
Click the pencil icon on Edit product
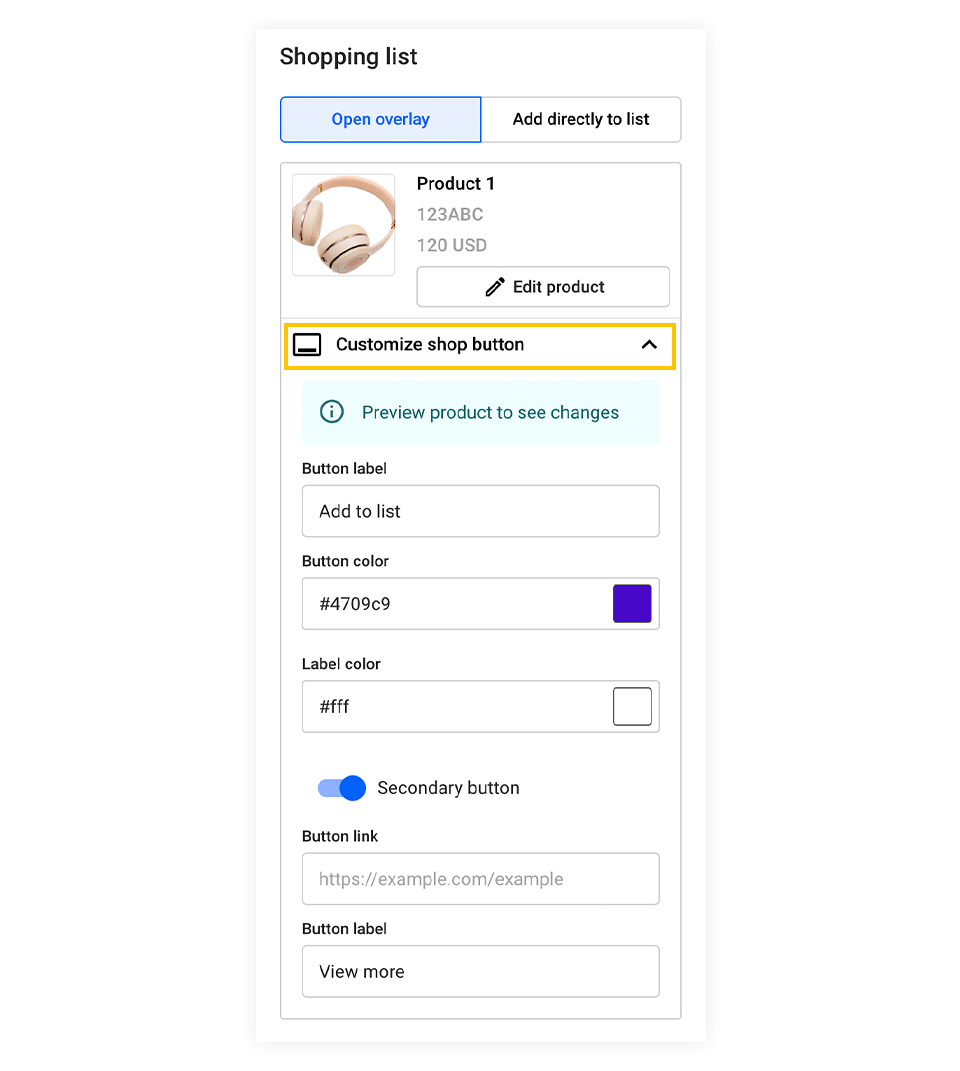(x=494, y=286)
